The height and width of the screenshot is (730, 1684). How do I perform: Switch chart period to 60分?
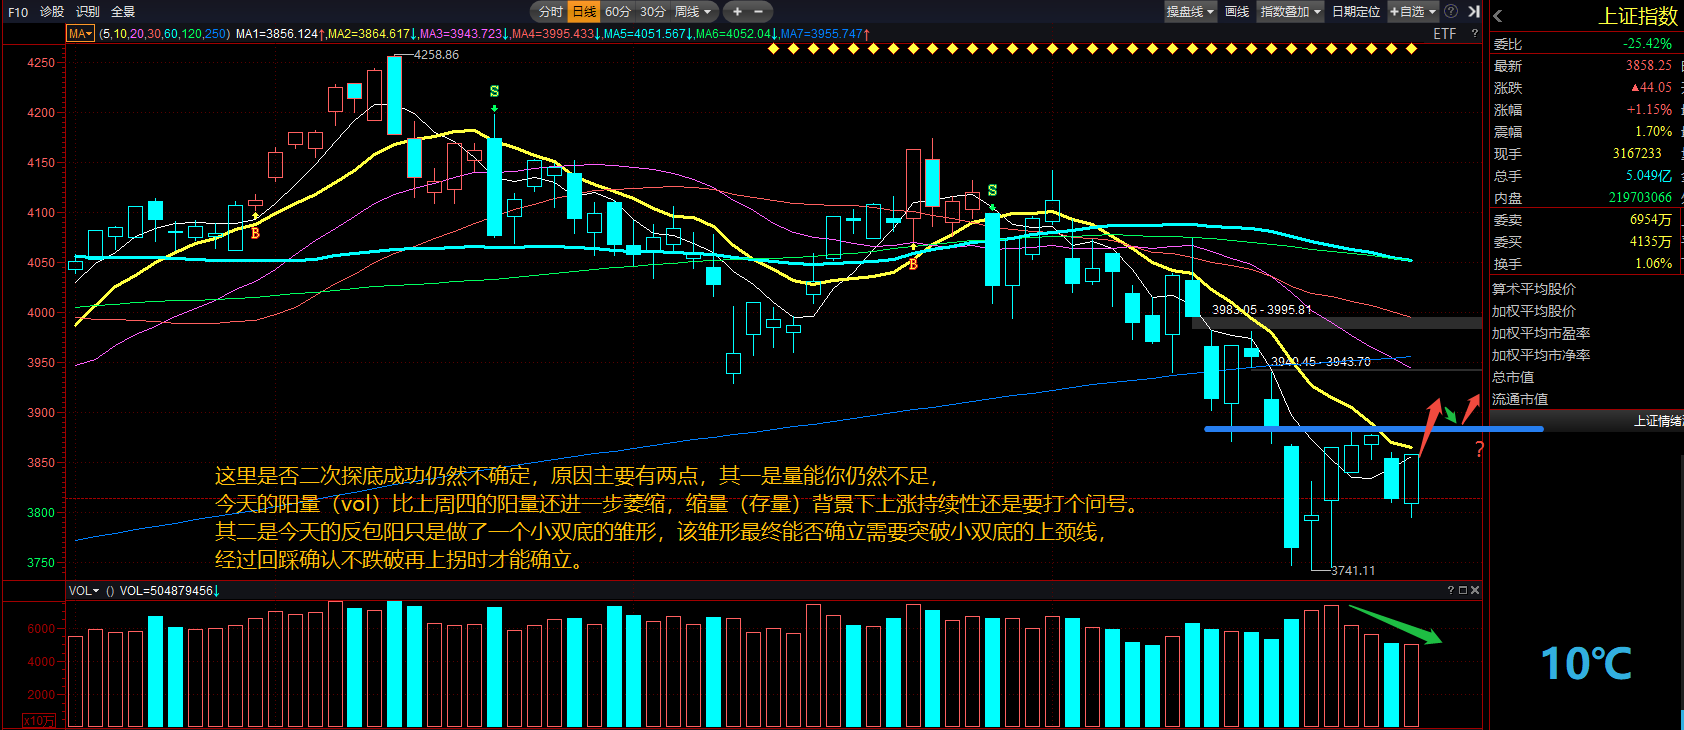click(x=618, y=12)
